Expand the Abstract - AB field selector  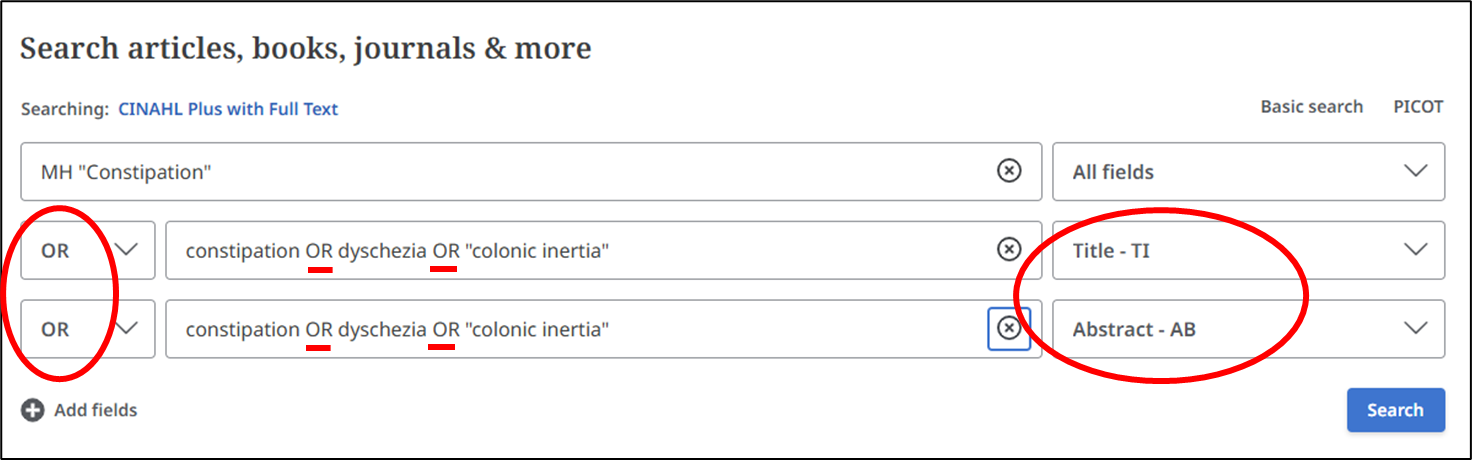pyautogui.click(x=1248, y=329)
